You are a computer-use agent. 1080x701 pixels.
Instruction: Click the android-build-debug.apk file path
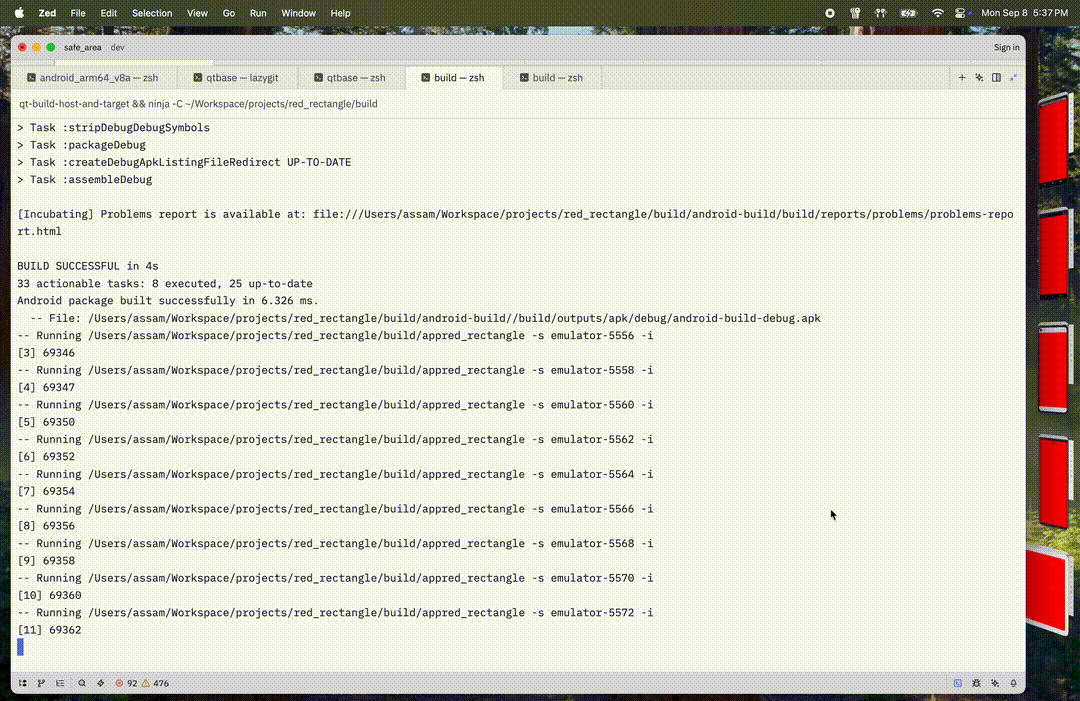pyautogui.click(x=455, y=318)
